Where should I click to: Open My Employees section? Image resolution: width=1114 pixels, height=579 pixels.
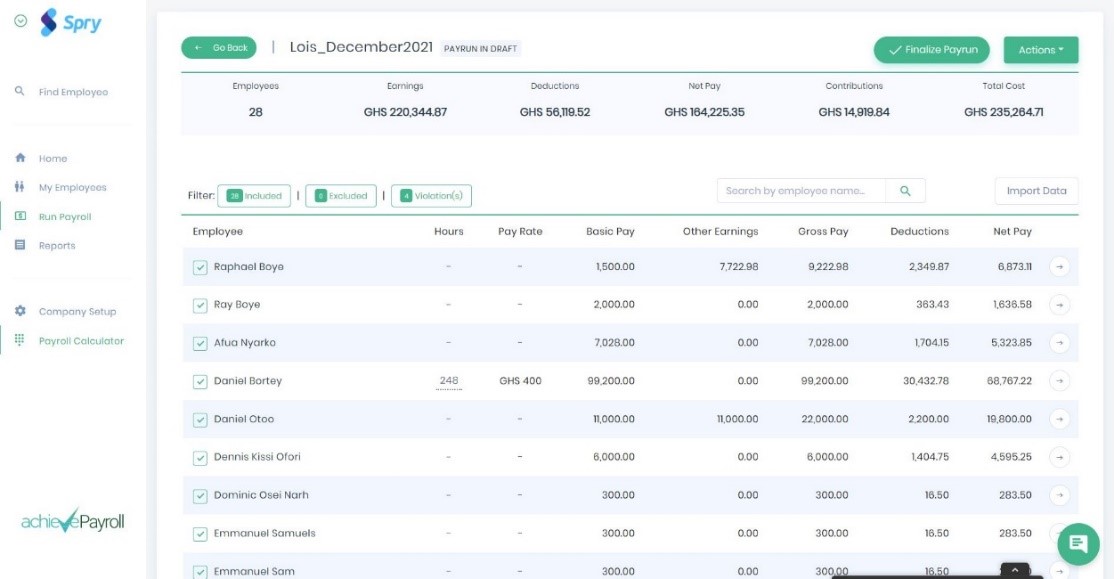point(72,188)
